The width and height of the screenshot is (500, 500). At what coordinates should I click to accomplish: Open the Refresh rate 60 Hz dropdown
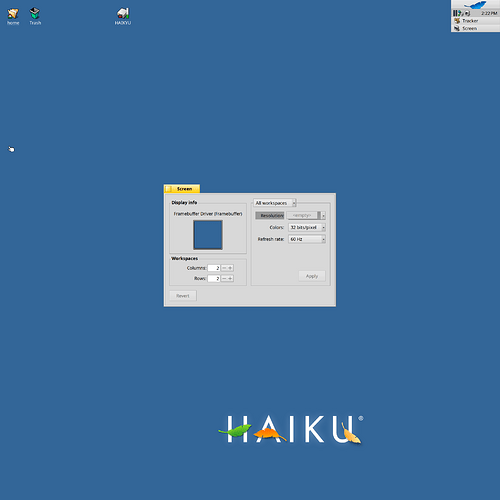coord(307,239)
